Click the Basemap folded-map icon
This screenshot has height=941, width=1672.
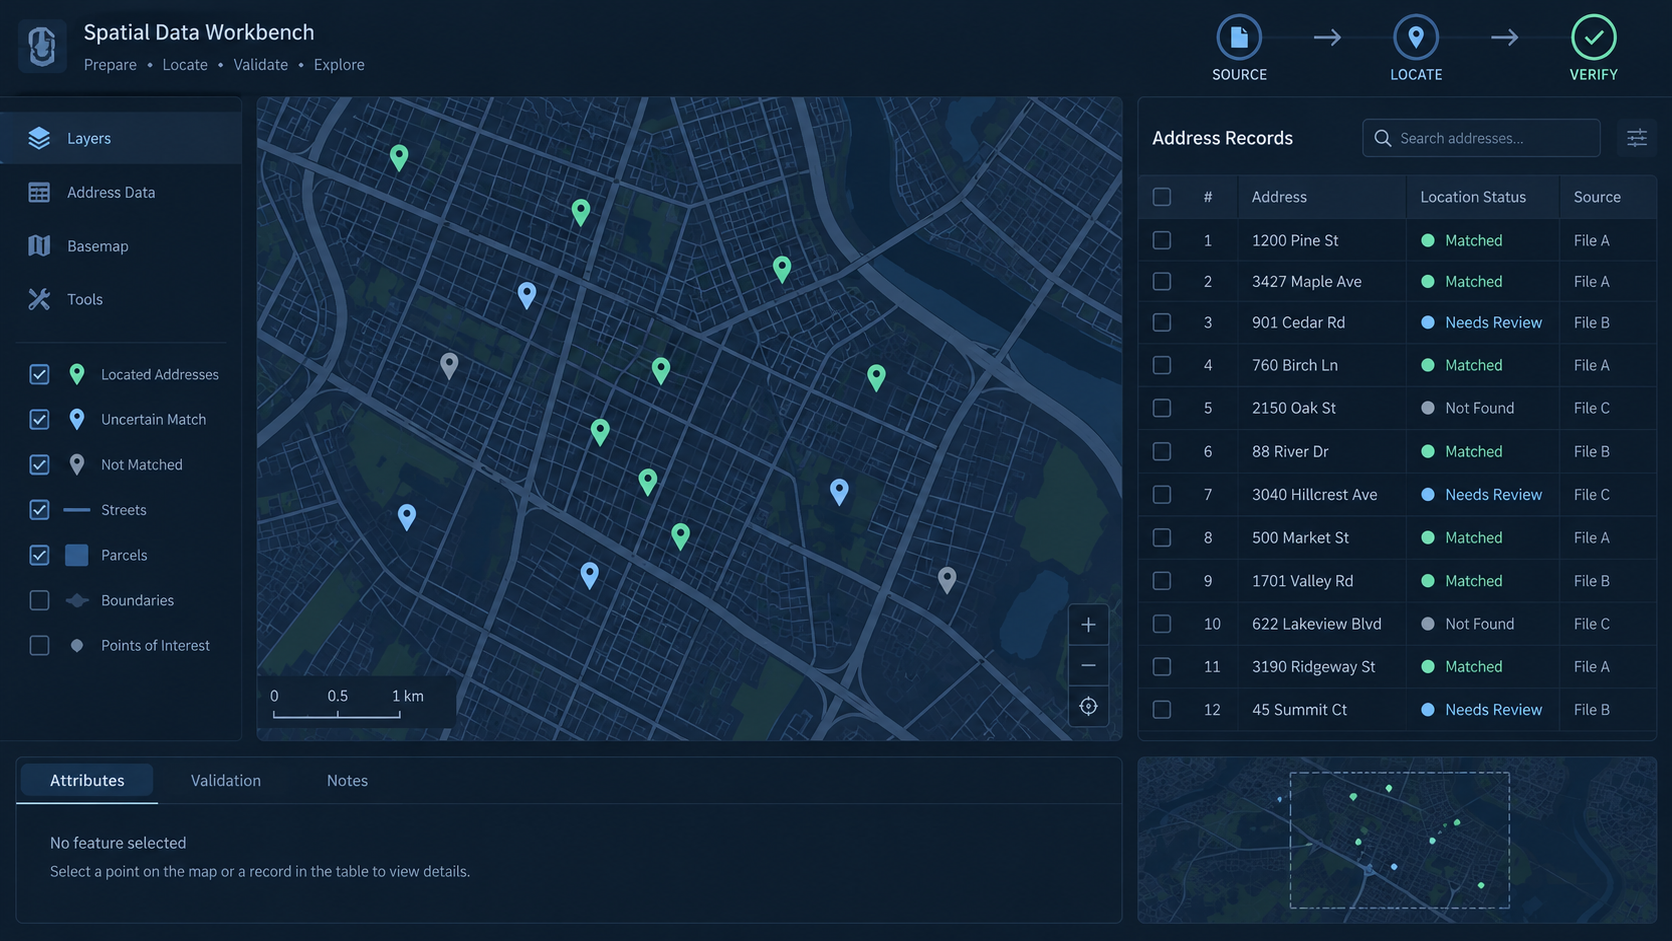click(x=39, y=246)
